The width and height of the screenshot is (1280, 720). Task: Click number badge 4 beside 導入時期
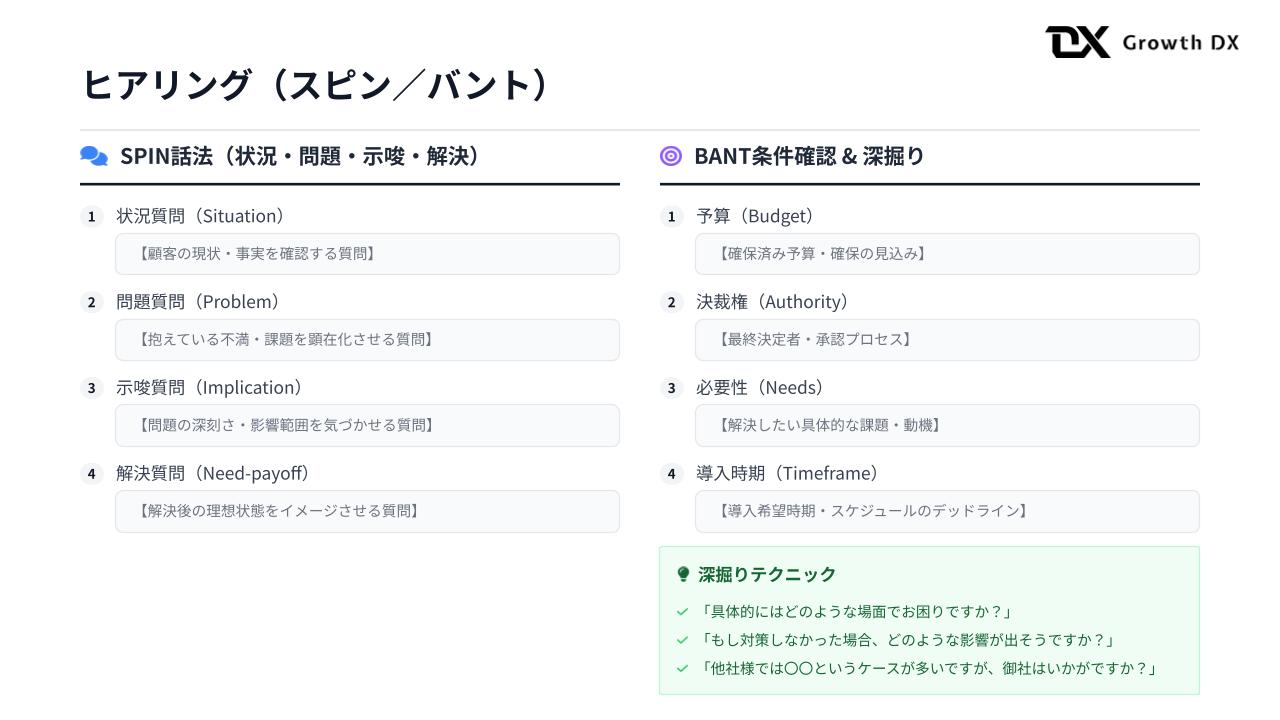pyautogui.click(x=671, y=474)
